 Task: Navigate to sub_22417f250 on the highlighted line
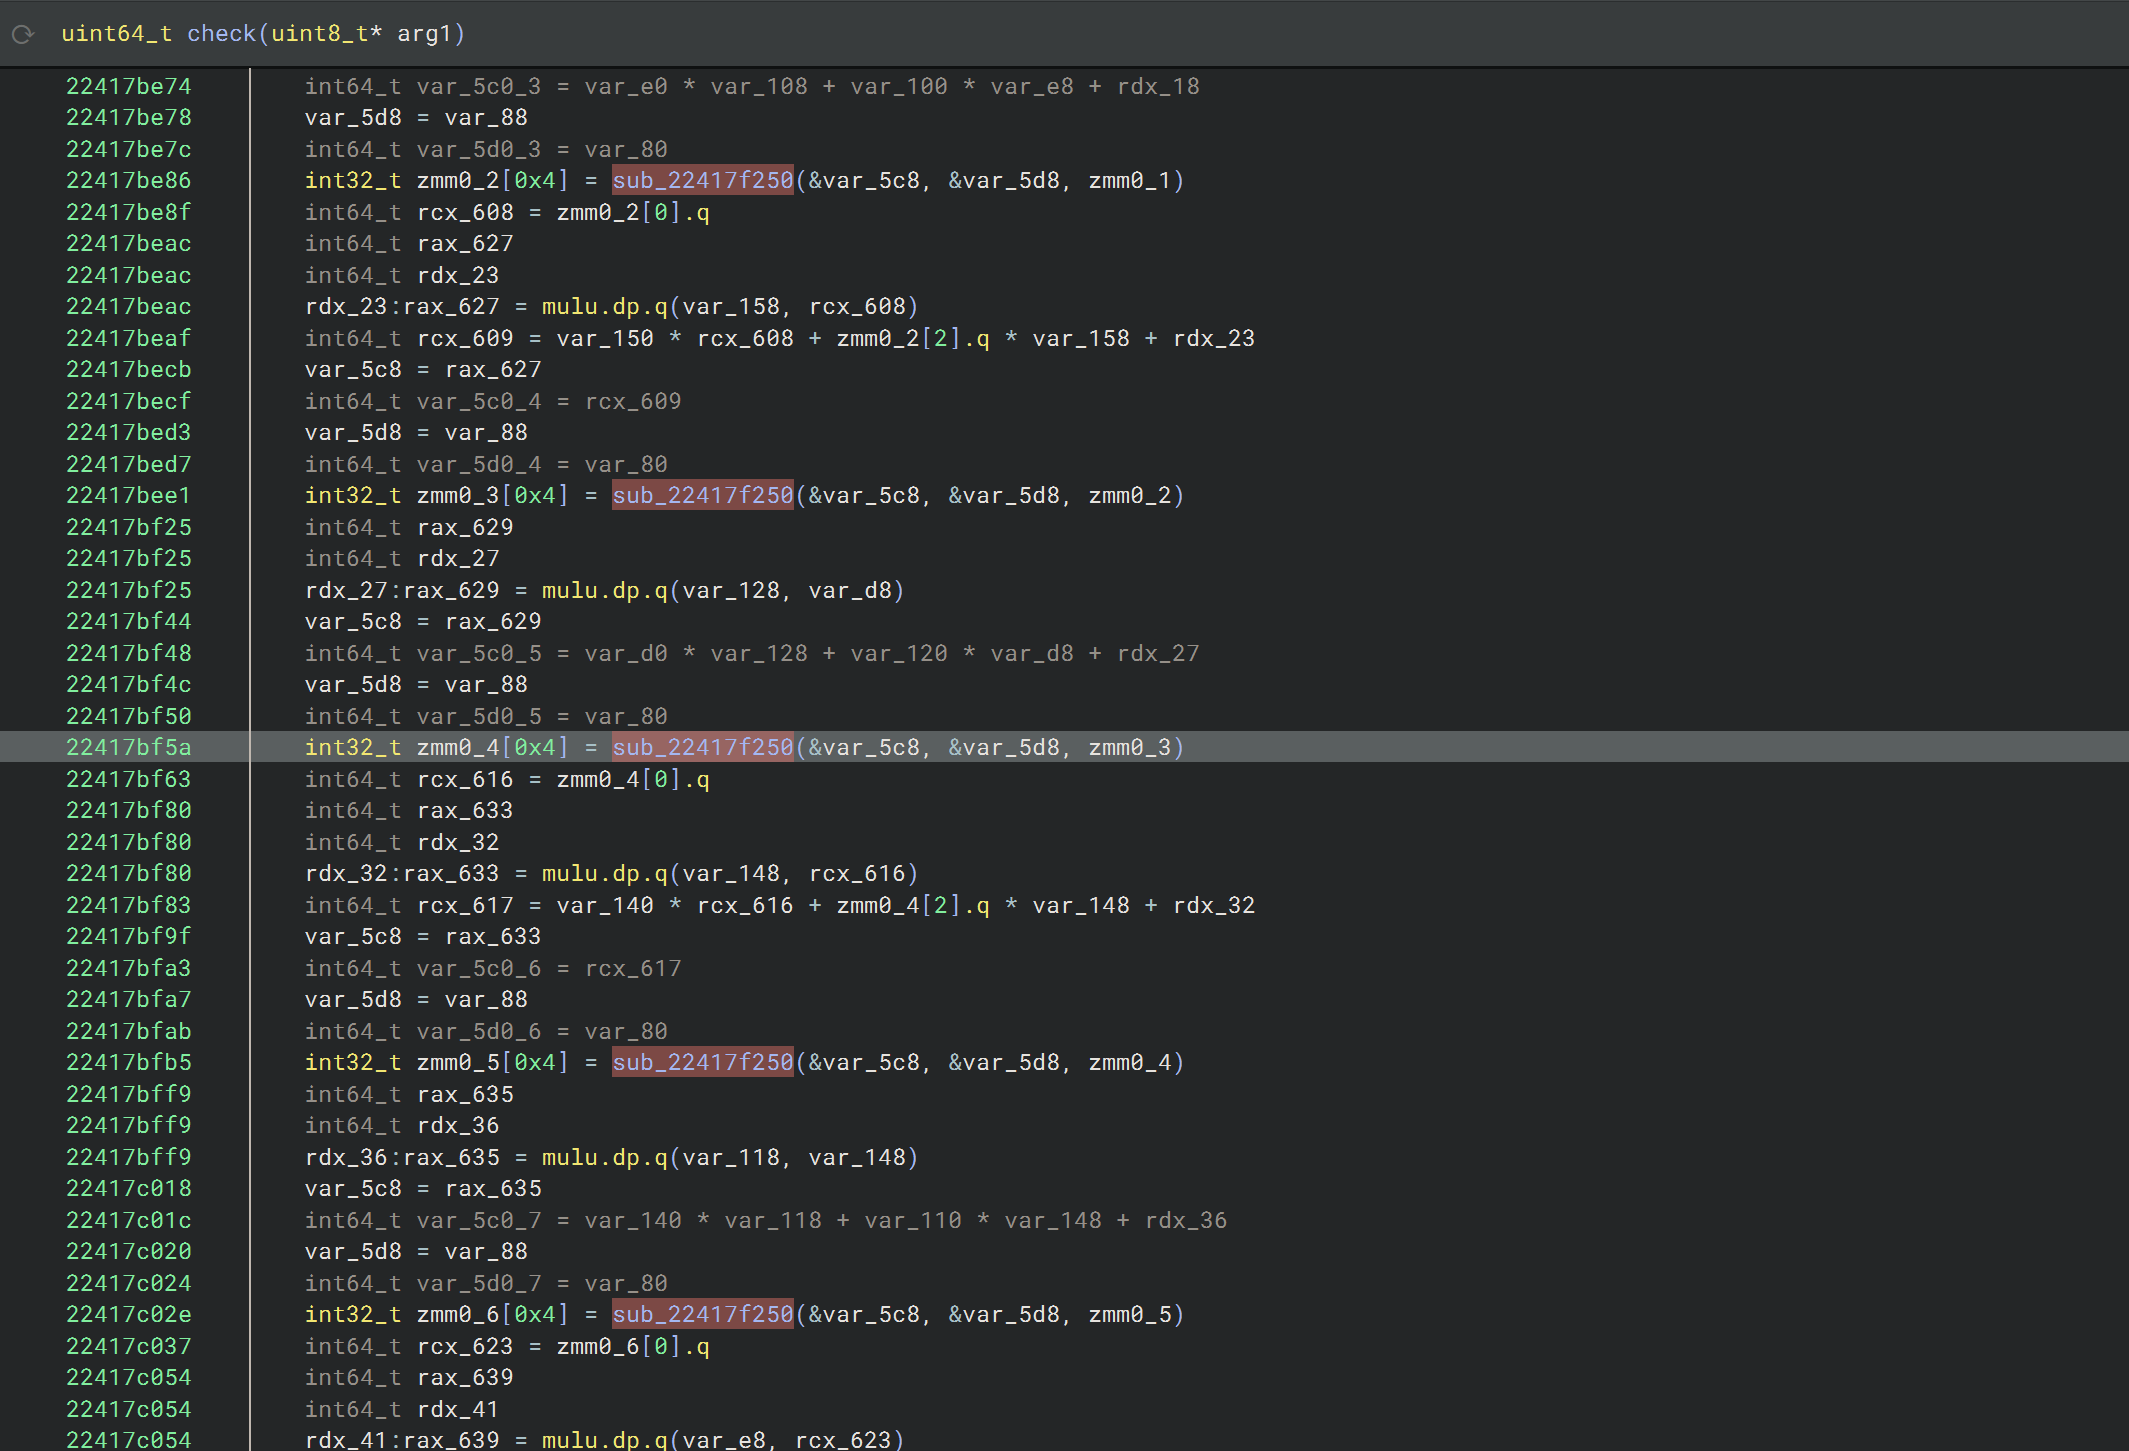pos(701,747)
